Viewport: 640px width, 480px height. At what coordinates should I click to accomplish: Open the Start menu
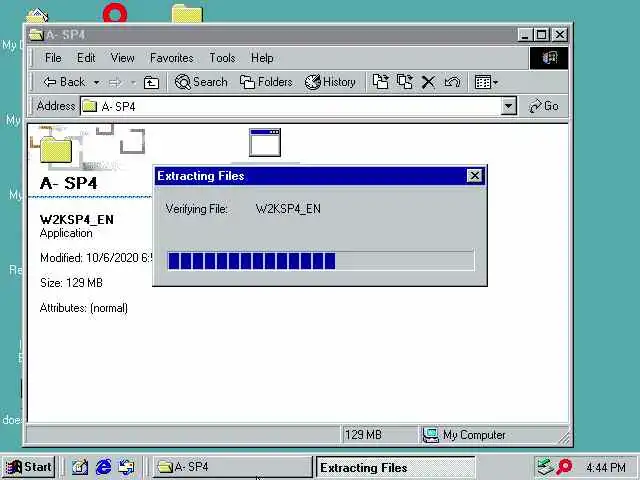click(29, 467)
